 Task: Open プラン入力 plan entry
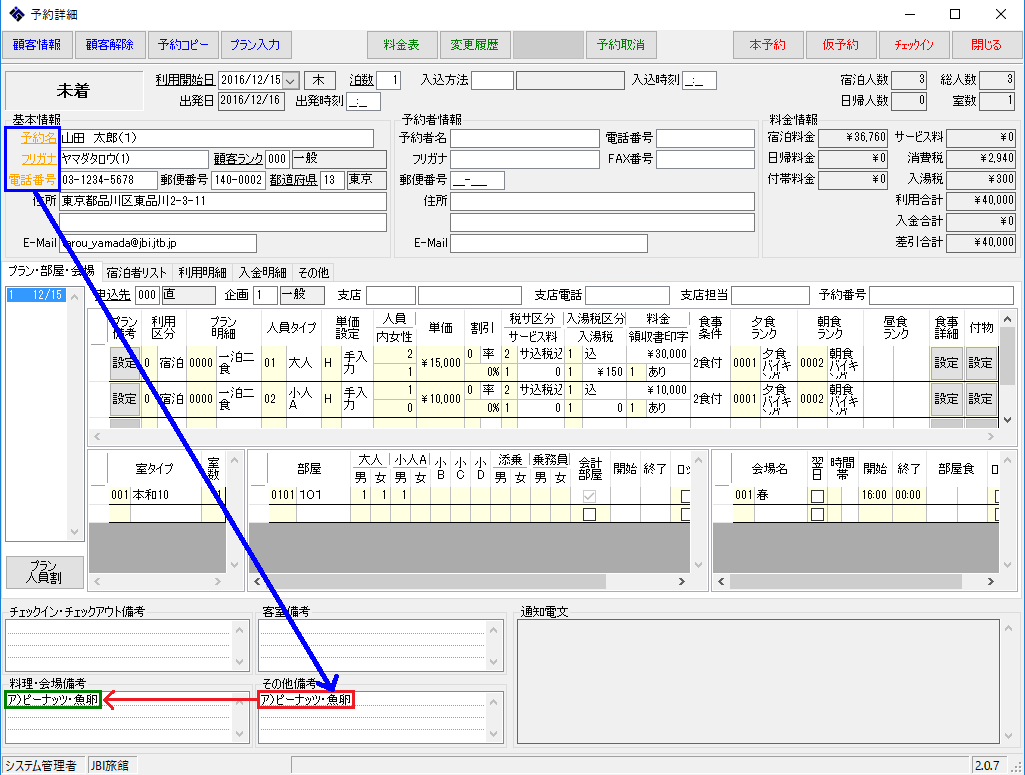[x=255, y=45]
